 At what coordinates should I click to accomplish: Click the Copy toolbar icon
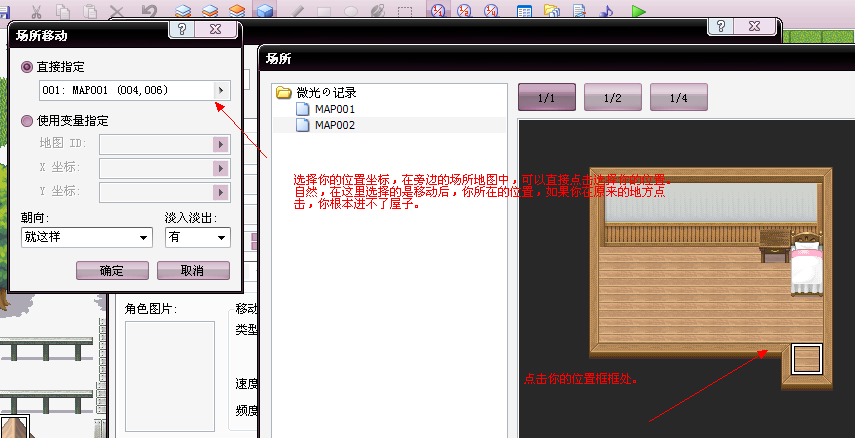63,11
